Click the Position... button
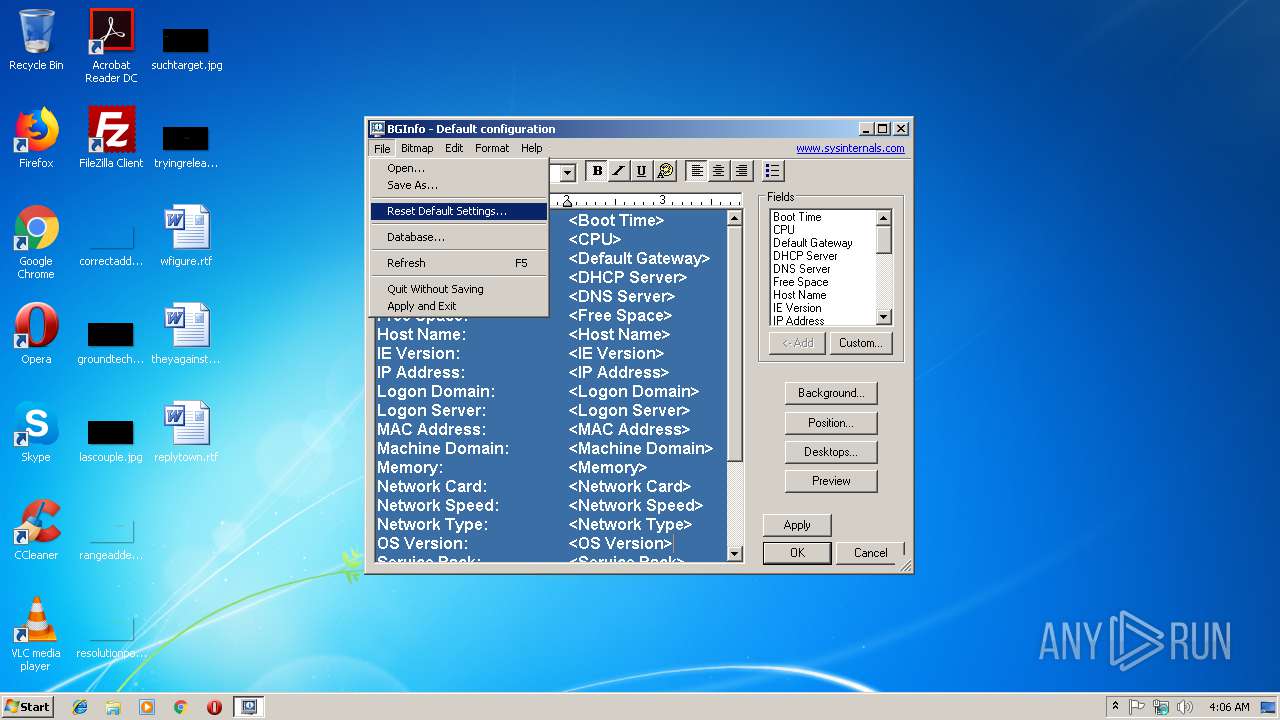Viewport: 1280px width, 720px height. pos(831,423)
